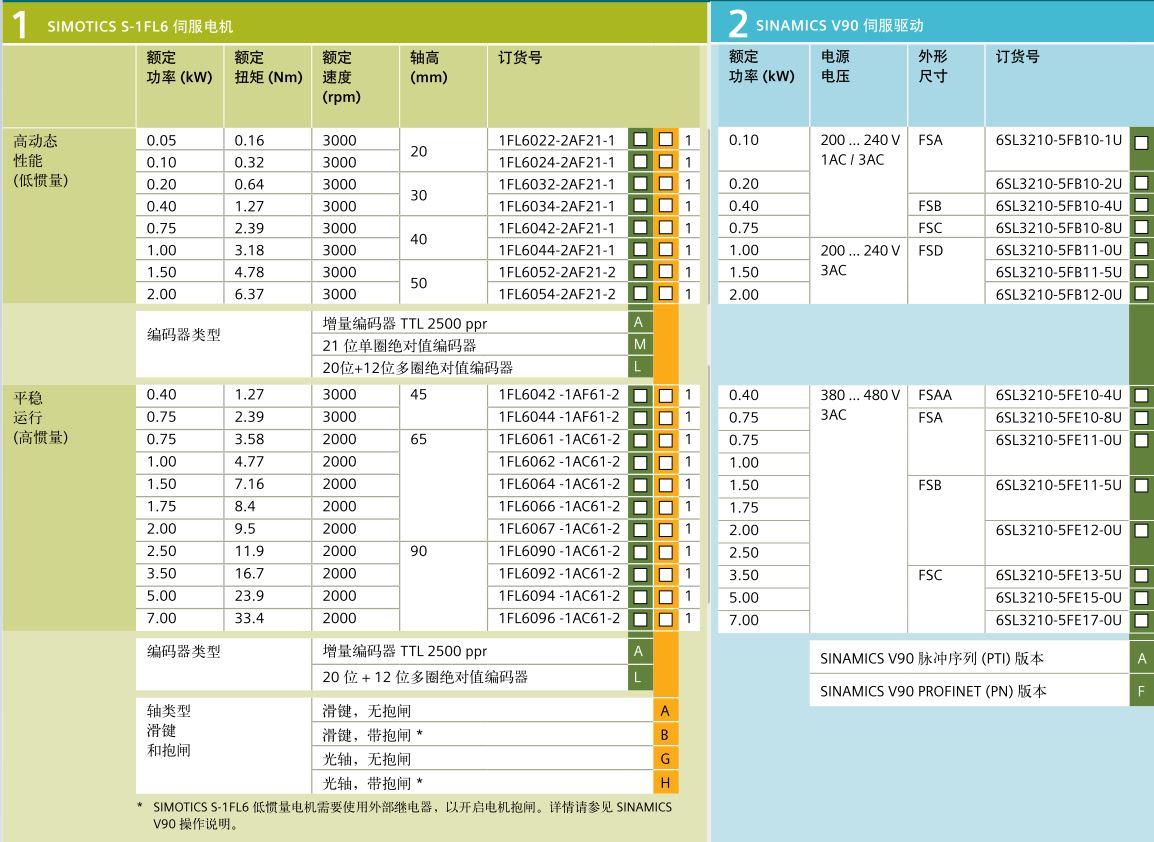Click drive order number 6SL3210-5FE11-5U

(1058, 485)
